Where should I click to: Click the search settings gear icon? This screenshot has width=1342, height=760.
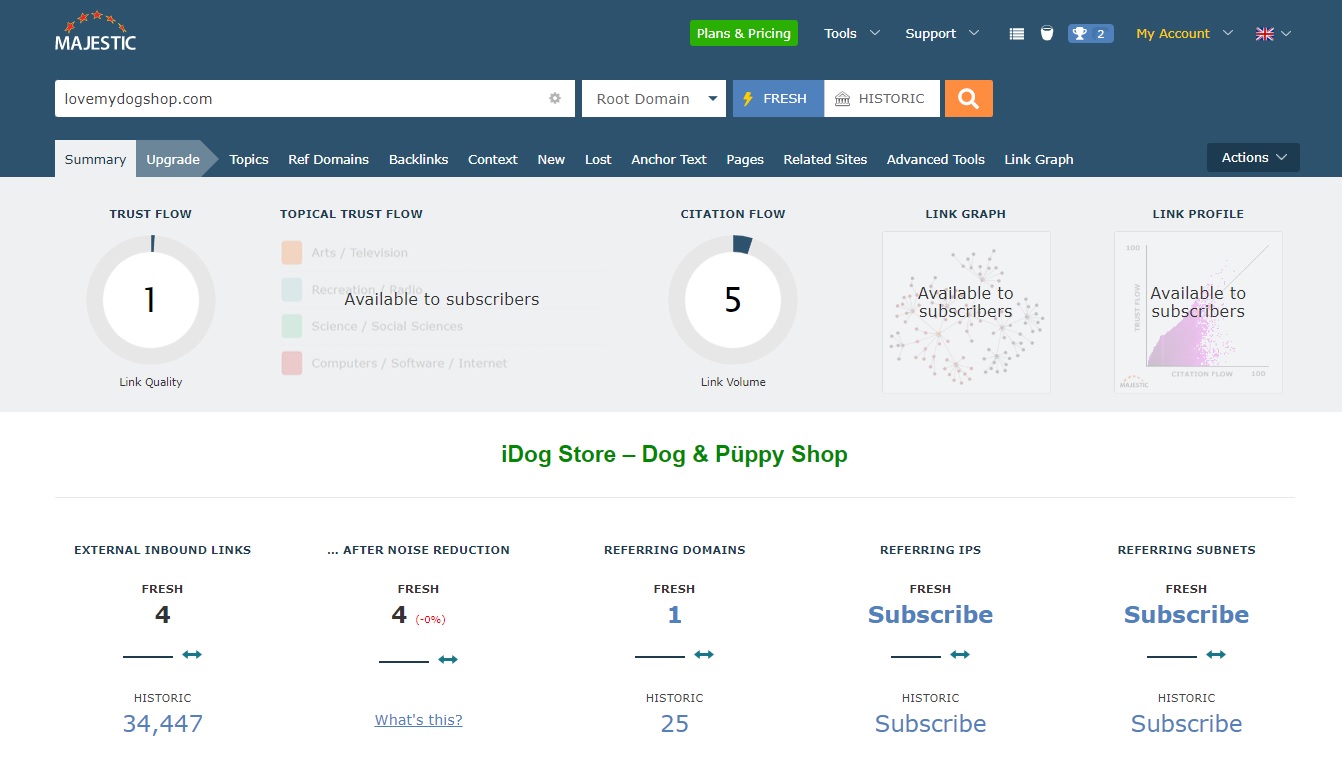click(x=555, y=99)
